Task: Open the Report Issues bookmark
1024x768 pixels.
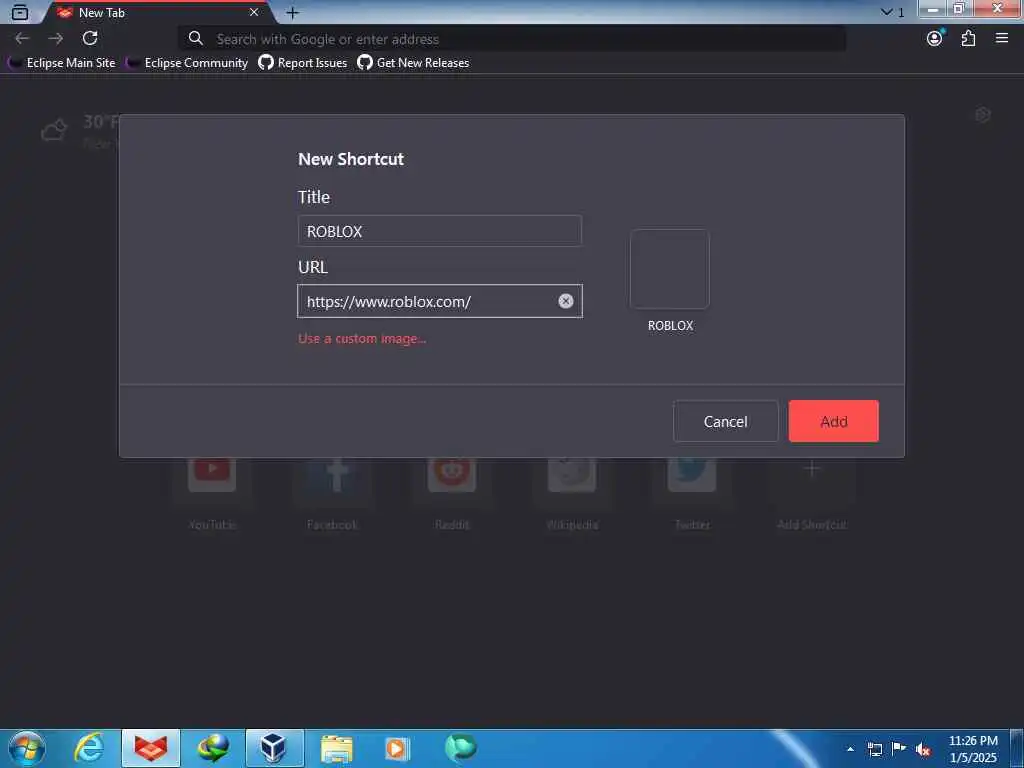Action: [302, 63]
